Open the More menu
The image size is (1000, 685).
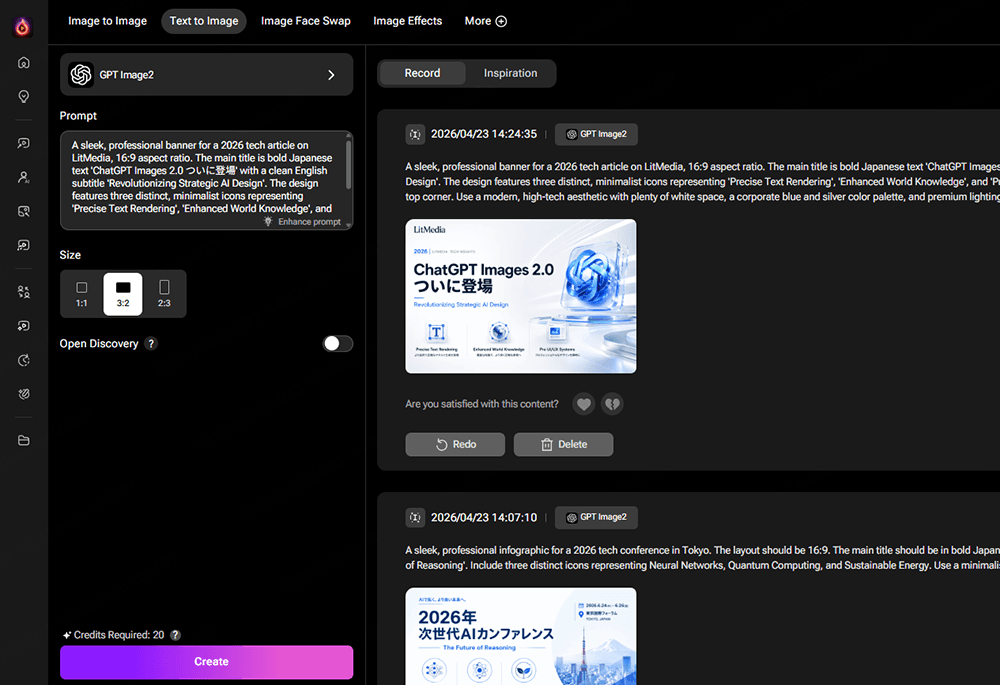[x=485, y=21]
